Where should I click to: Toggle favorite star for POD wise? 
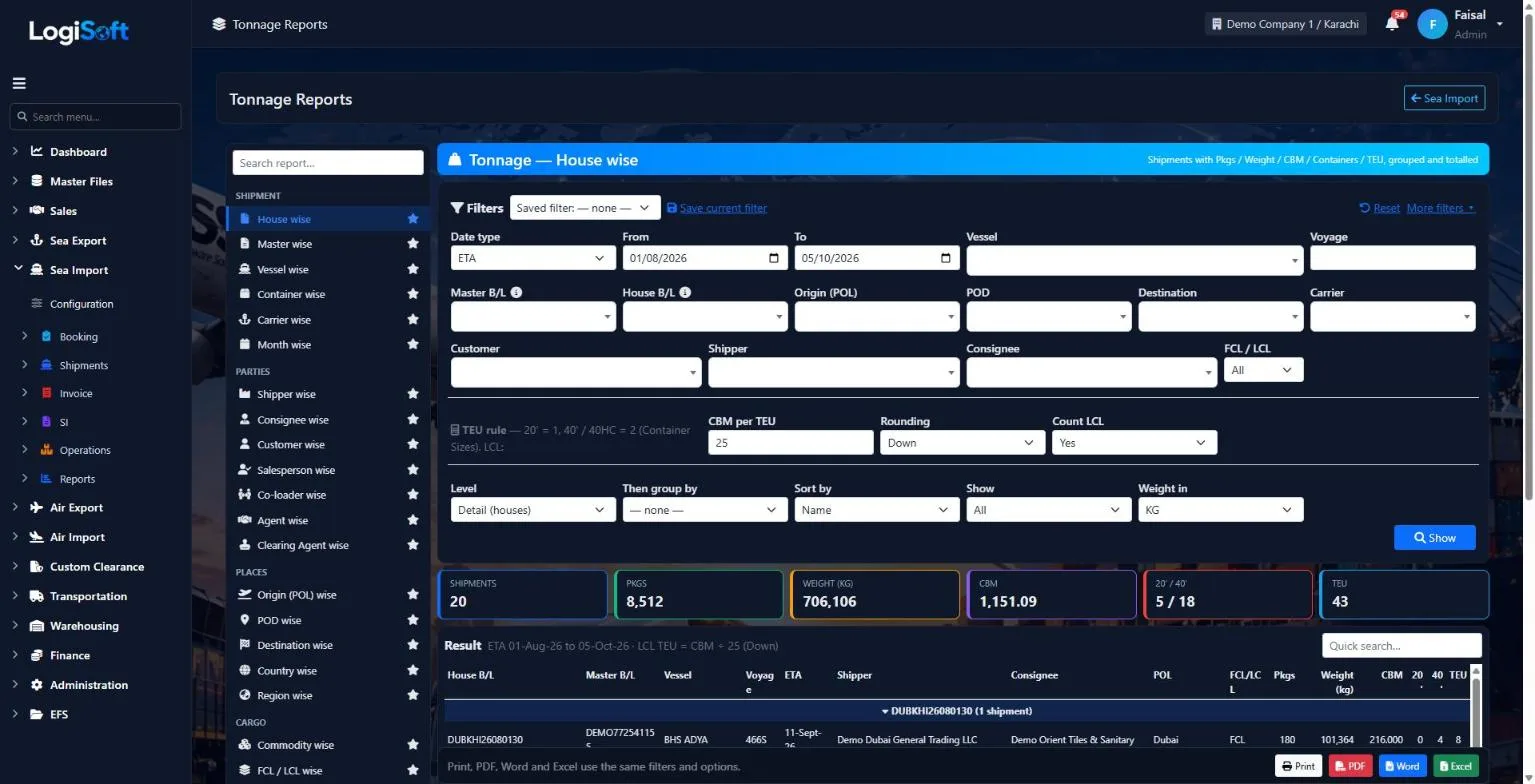pyautogui.click(x=413, y=620)
